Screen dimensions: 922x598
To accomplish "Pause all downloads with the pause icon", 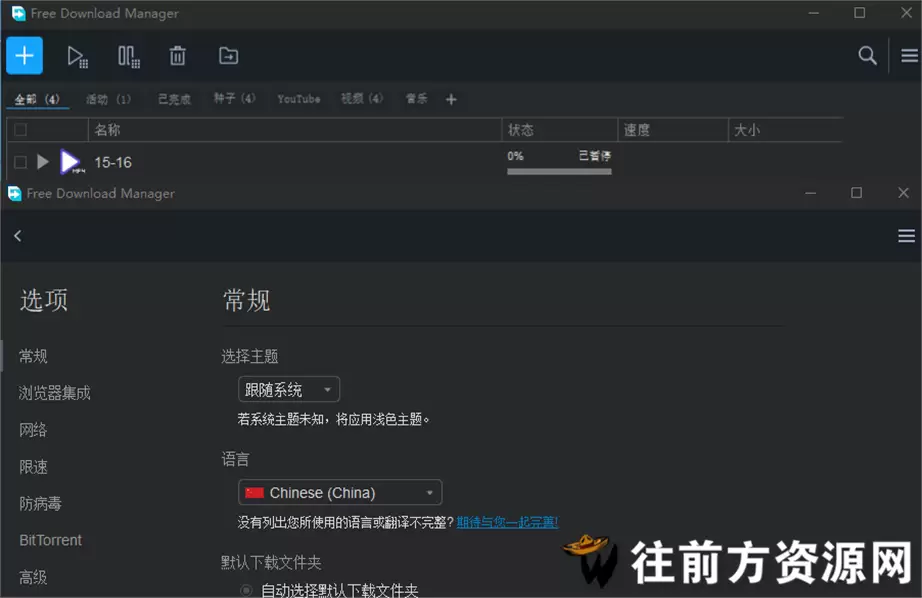I will point(128,56).
